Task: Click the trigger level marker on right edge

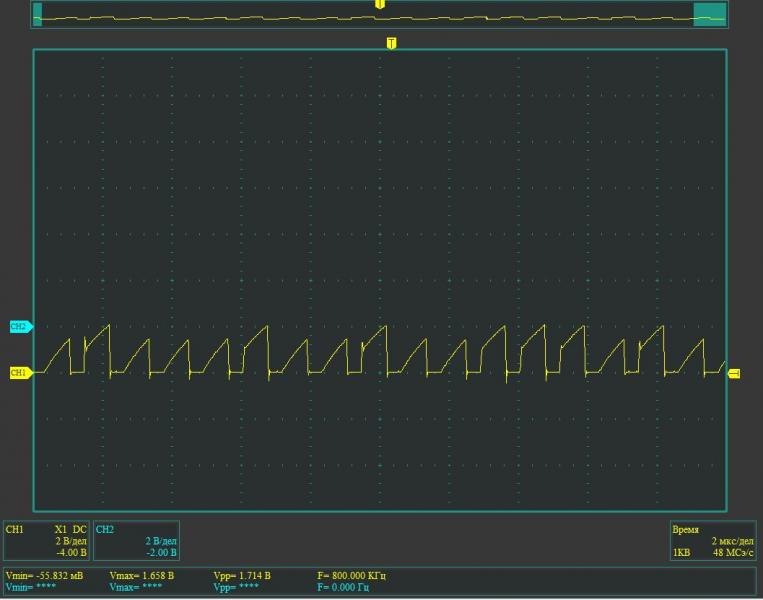Action: (x=734, y=373)
